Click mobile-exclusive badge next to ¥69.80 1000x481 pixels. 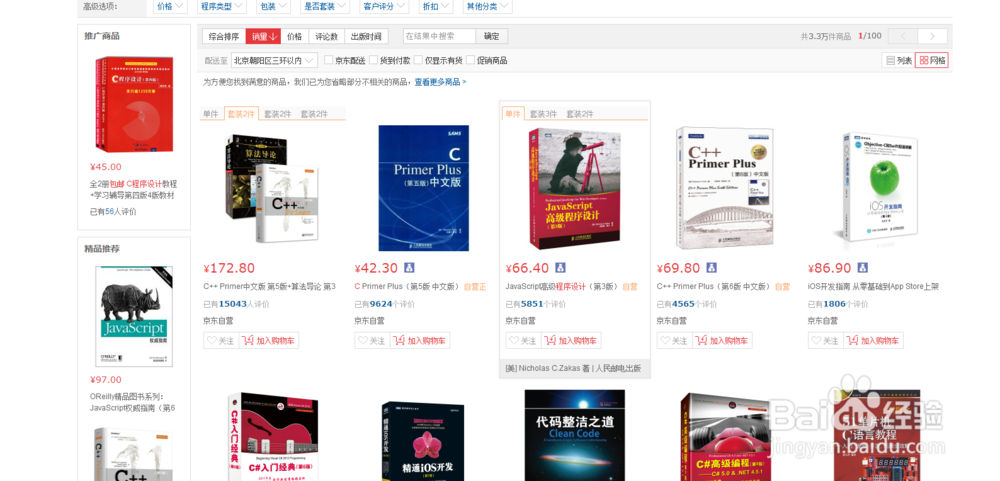point(711,268)
